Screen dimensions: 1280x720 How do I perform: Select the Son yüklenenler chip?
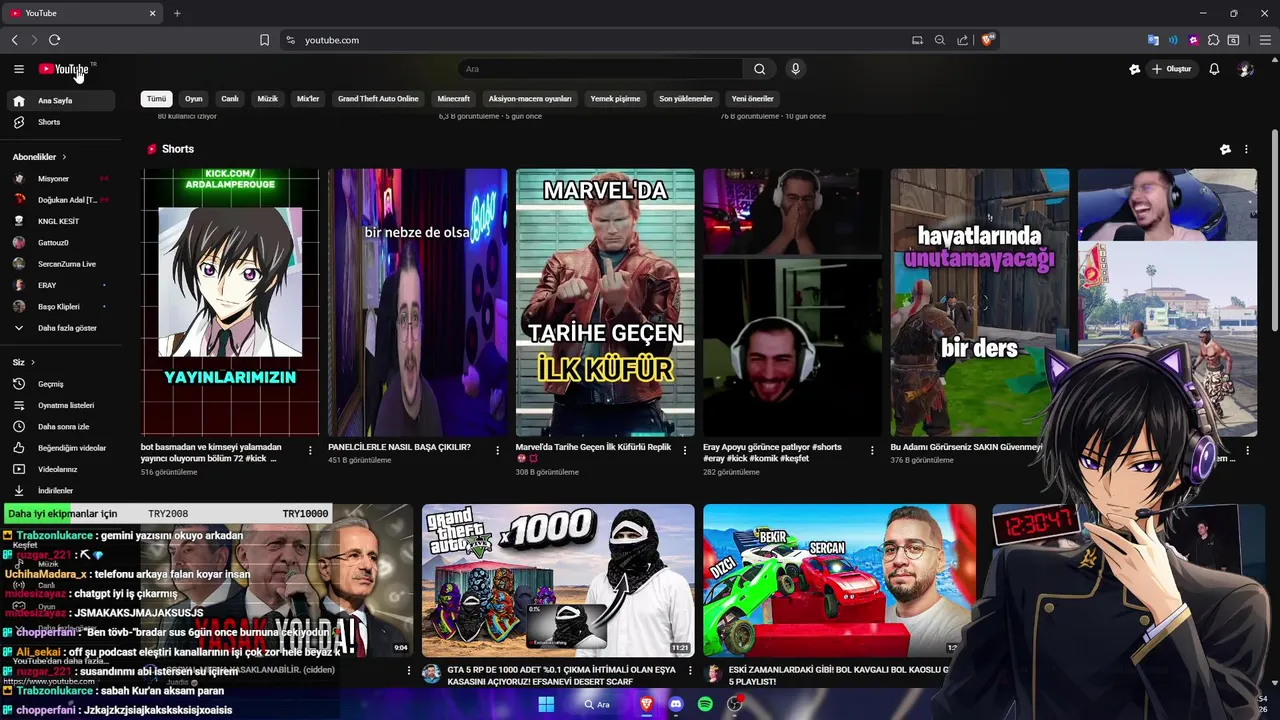[686, 99]
